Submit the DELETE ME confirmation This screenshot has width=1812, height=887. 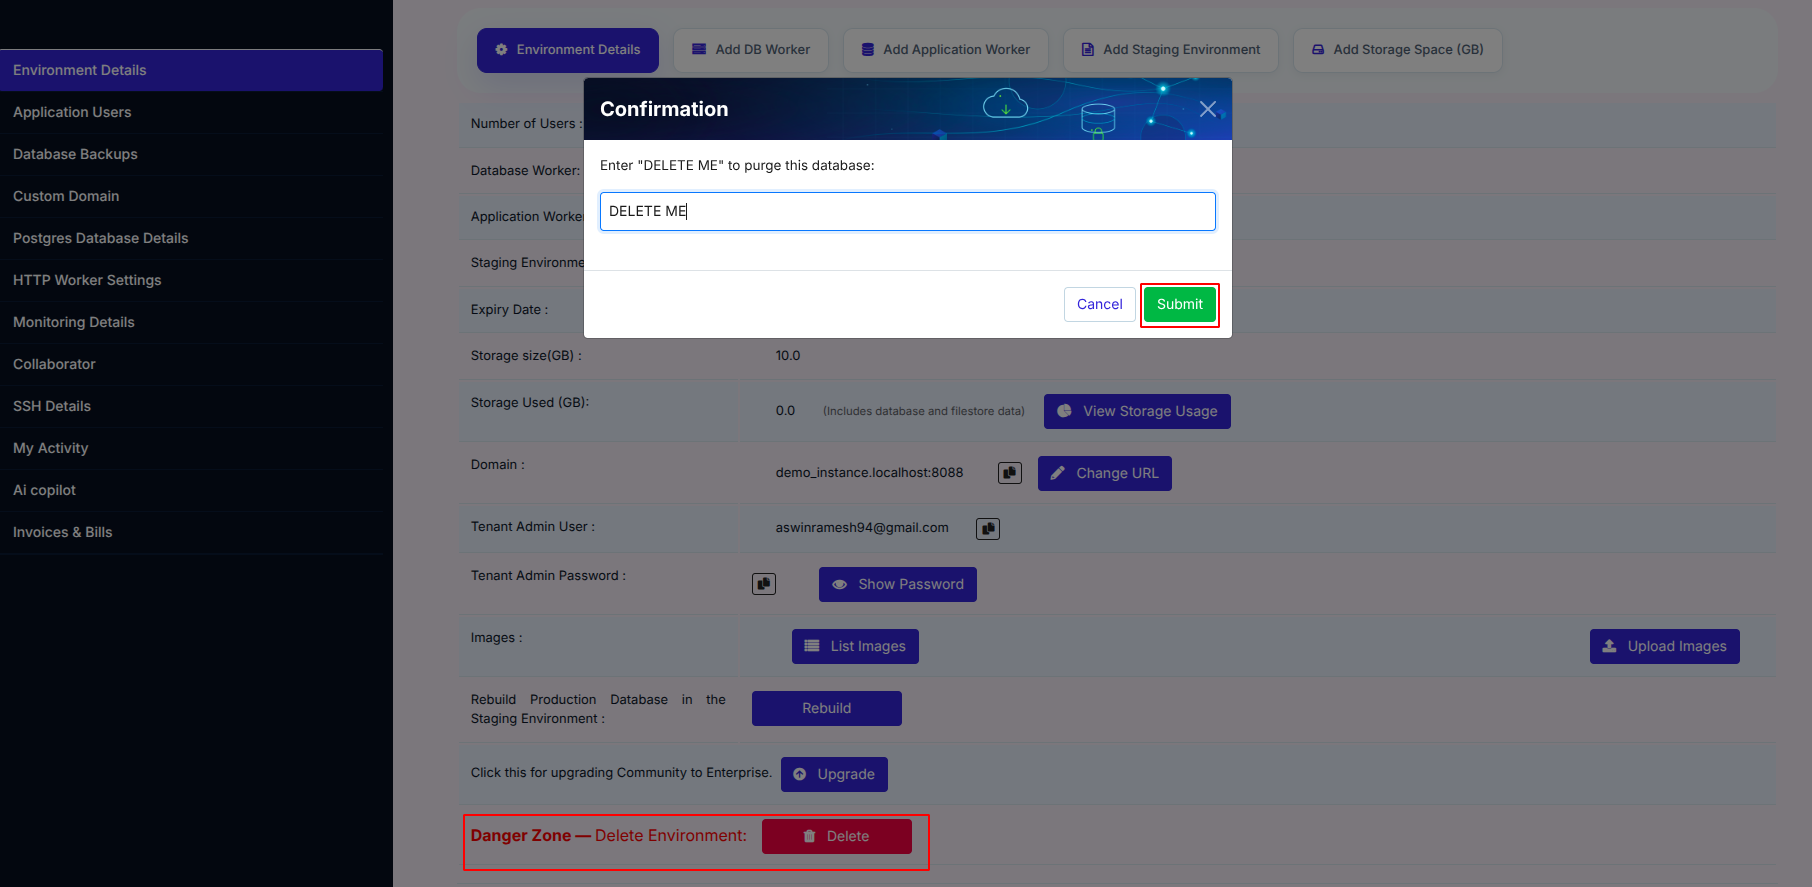[1180, 304]
